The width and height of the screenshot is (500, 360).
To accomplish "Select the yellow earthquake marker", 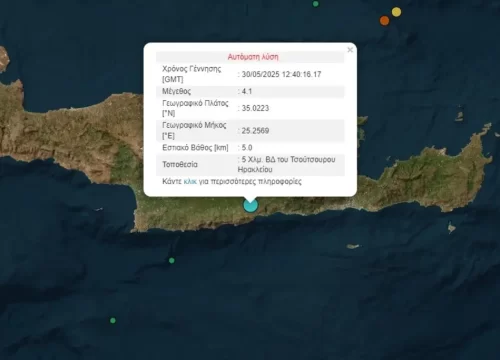I will tap(396, 12).
